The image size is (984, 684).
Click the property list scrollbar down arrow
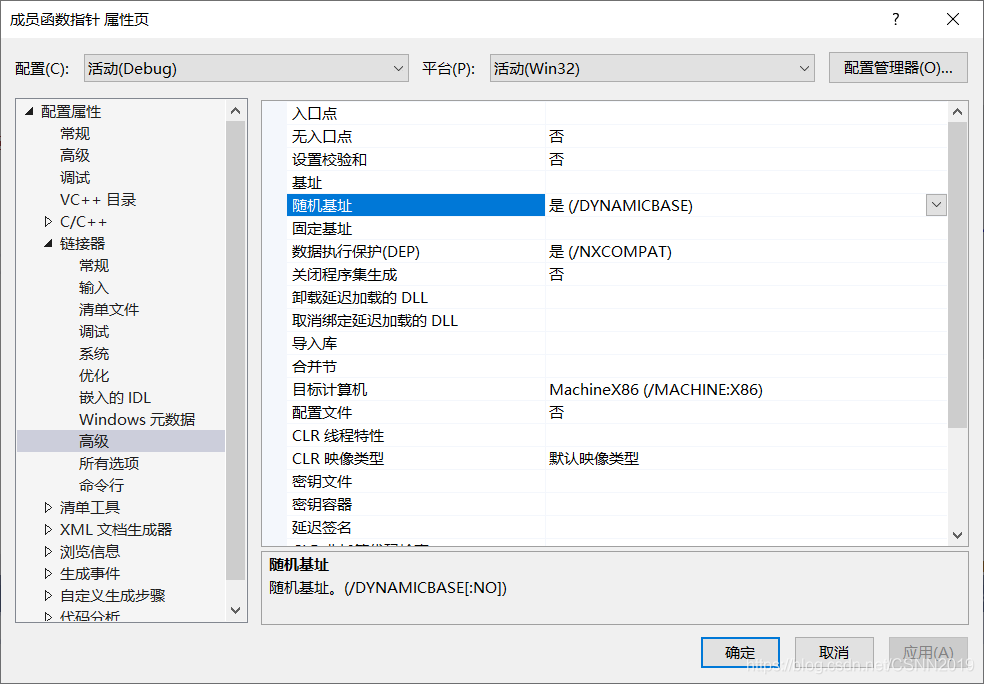[957, 536]
